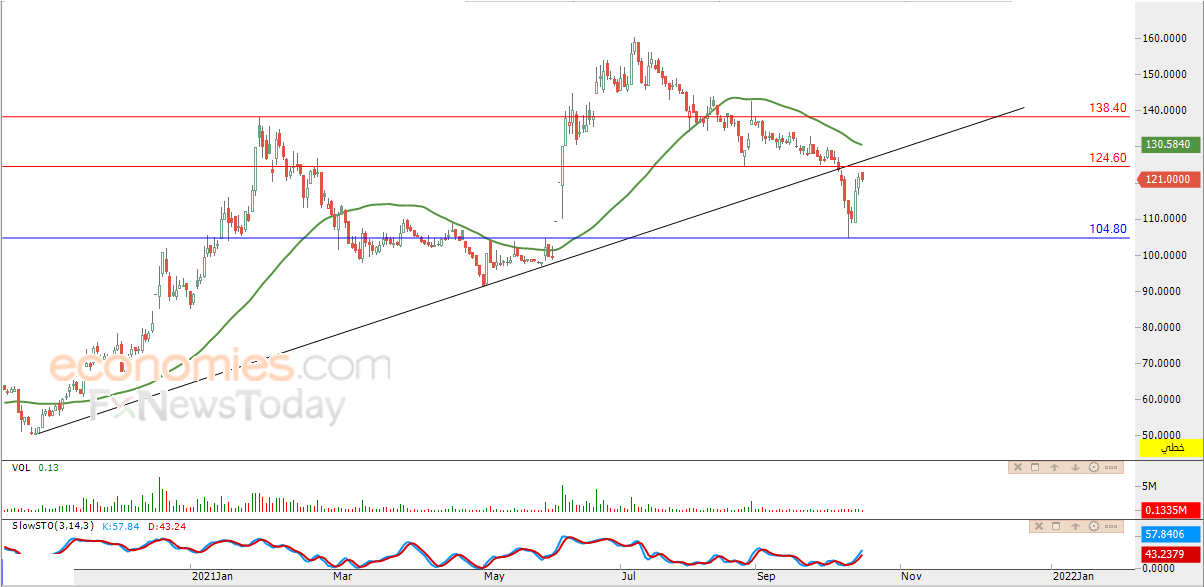Select the 124.60 horizontal level label
Screen dimensions: 1204x587
tap(1109, 157)
